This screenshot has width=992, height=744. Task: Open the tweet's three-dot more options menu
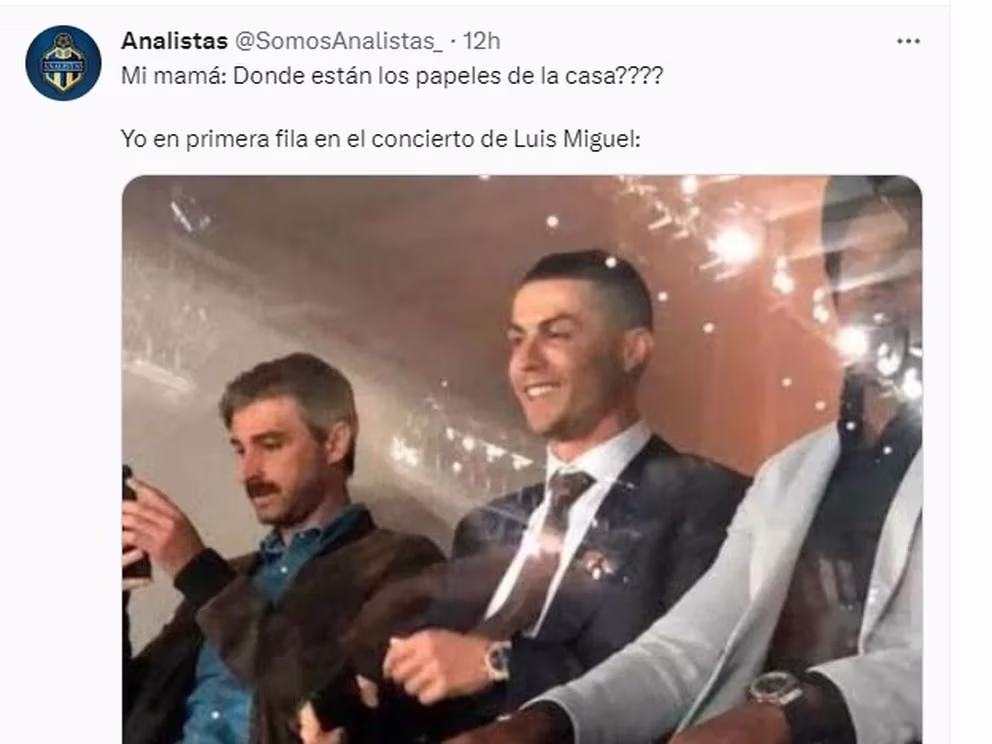tap(908, 42)
